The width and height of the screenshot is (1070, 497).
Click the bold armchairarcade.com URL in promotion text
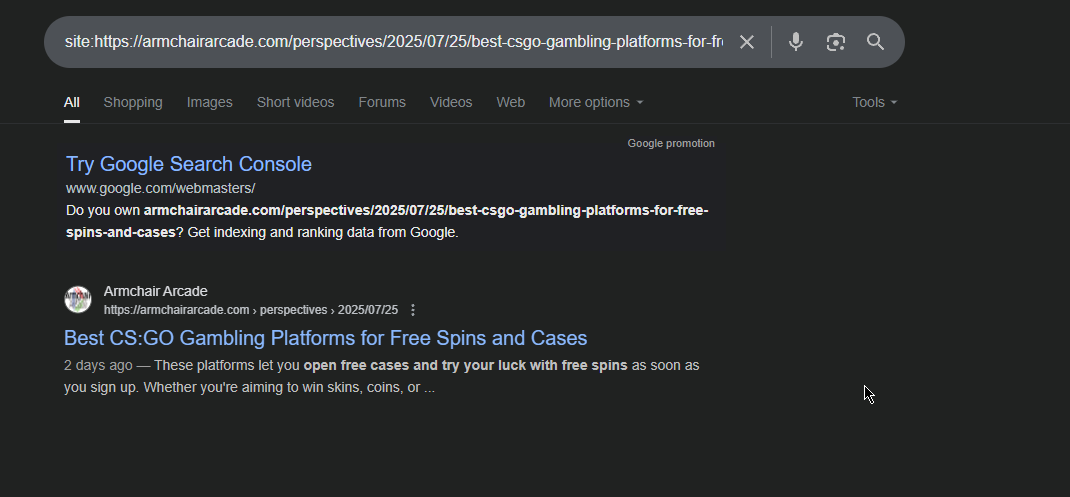point(387,221)
